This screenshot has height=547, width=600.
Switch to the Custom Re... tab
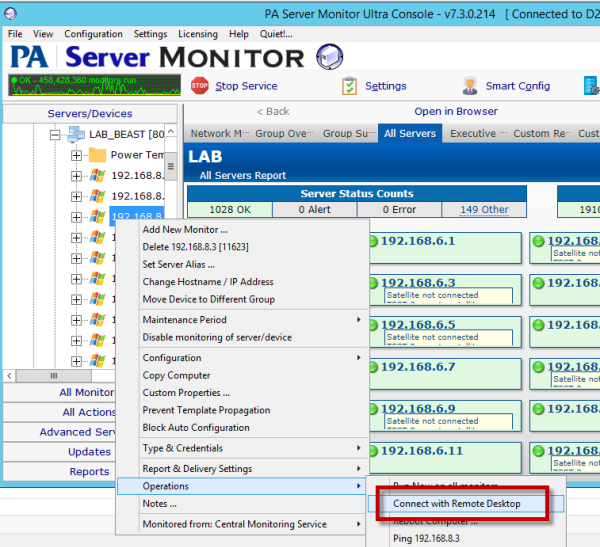pos(541,134)
